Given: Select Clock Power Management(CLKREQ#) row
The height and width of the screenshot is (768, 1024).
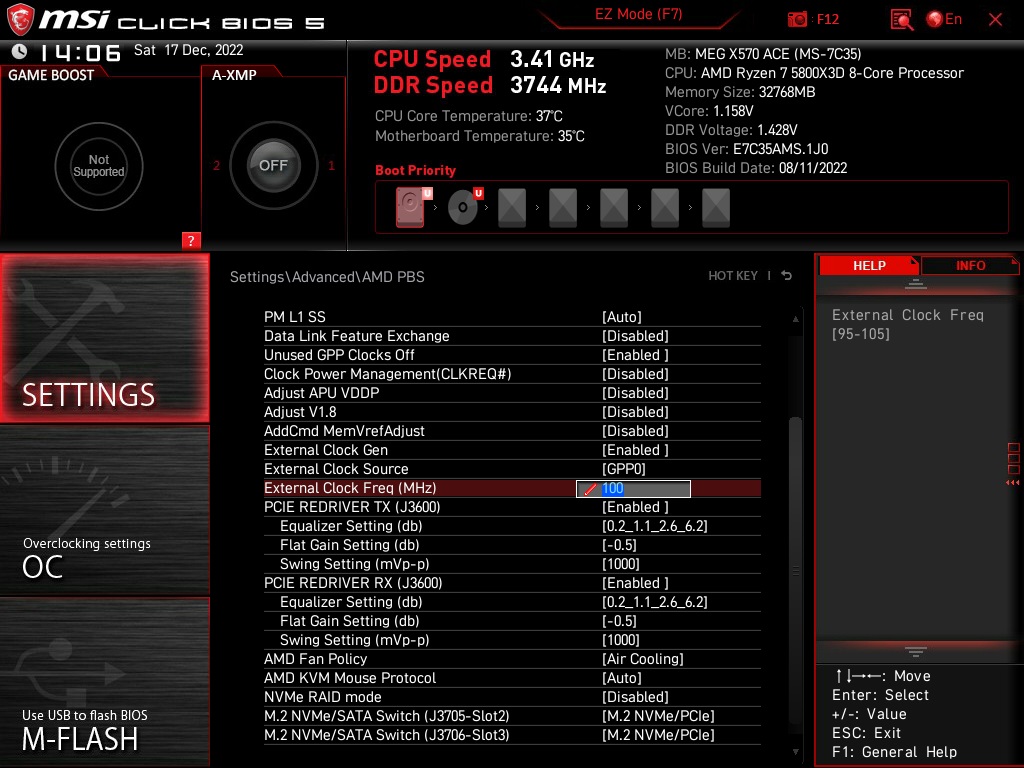Looking at the screenshot, I should [x=512, y=374].
